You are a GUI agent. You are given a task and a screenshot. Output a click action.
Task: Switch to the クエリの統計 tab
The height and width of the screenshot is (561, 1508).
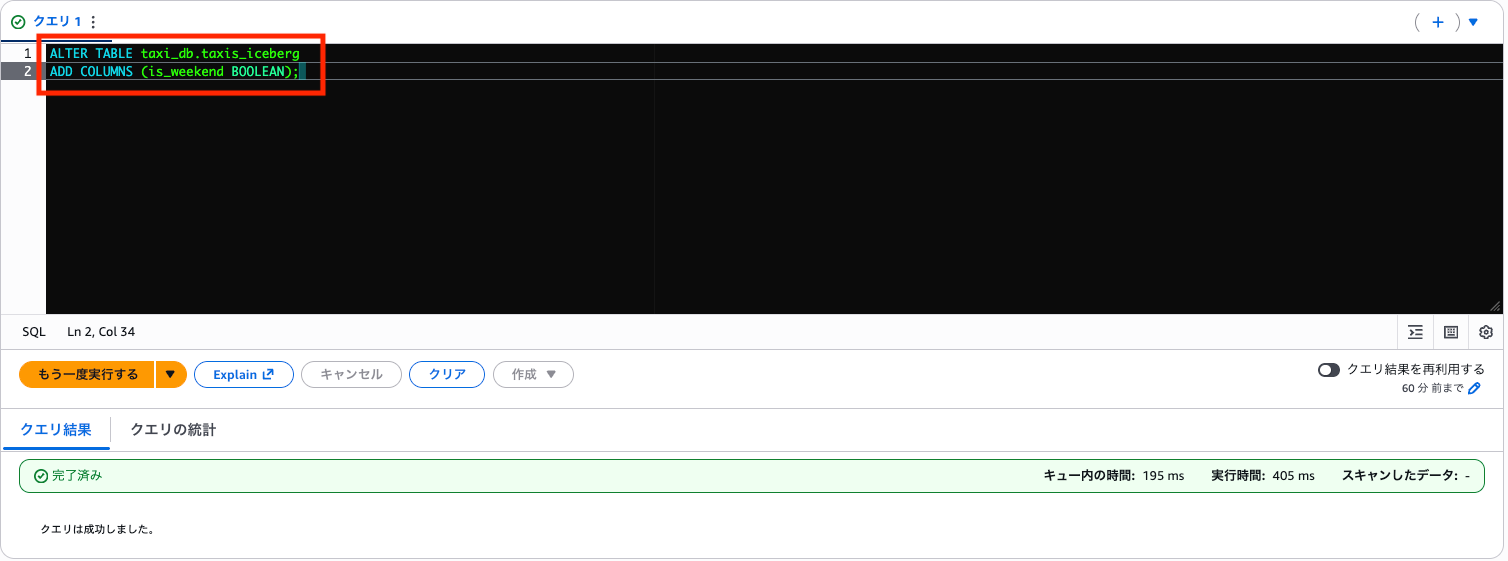(173, 430)
